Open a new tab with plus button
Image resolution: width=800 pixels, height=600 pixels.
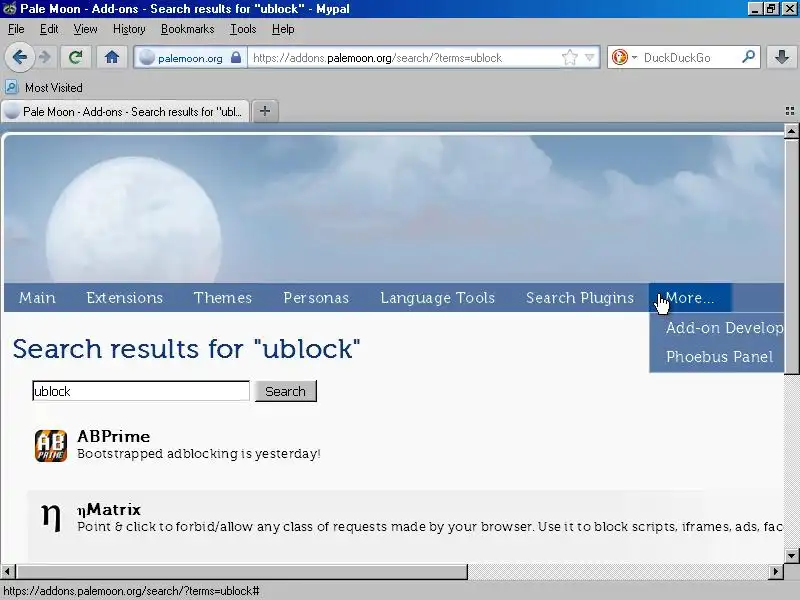point(265,111)
